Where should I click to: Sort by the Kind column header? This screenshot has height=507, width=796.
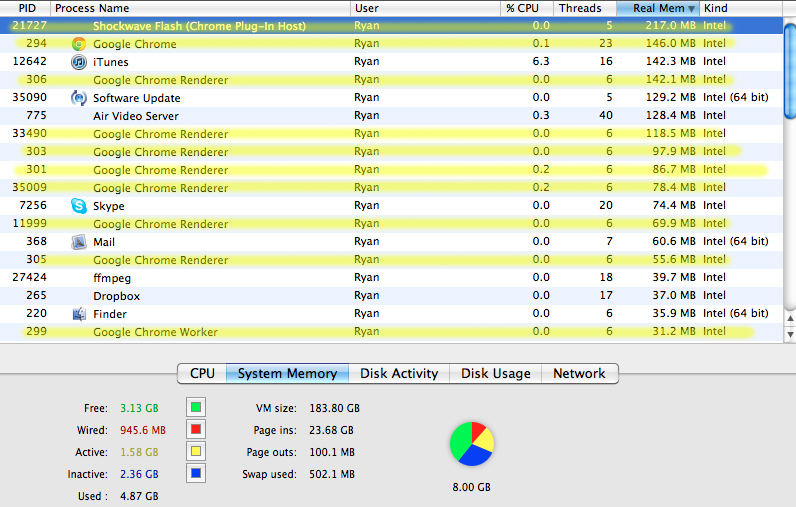coord(741,8)
